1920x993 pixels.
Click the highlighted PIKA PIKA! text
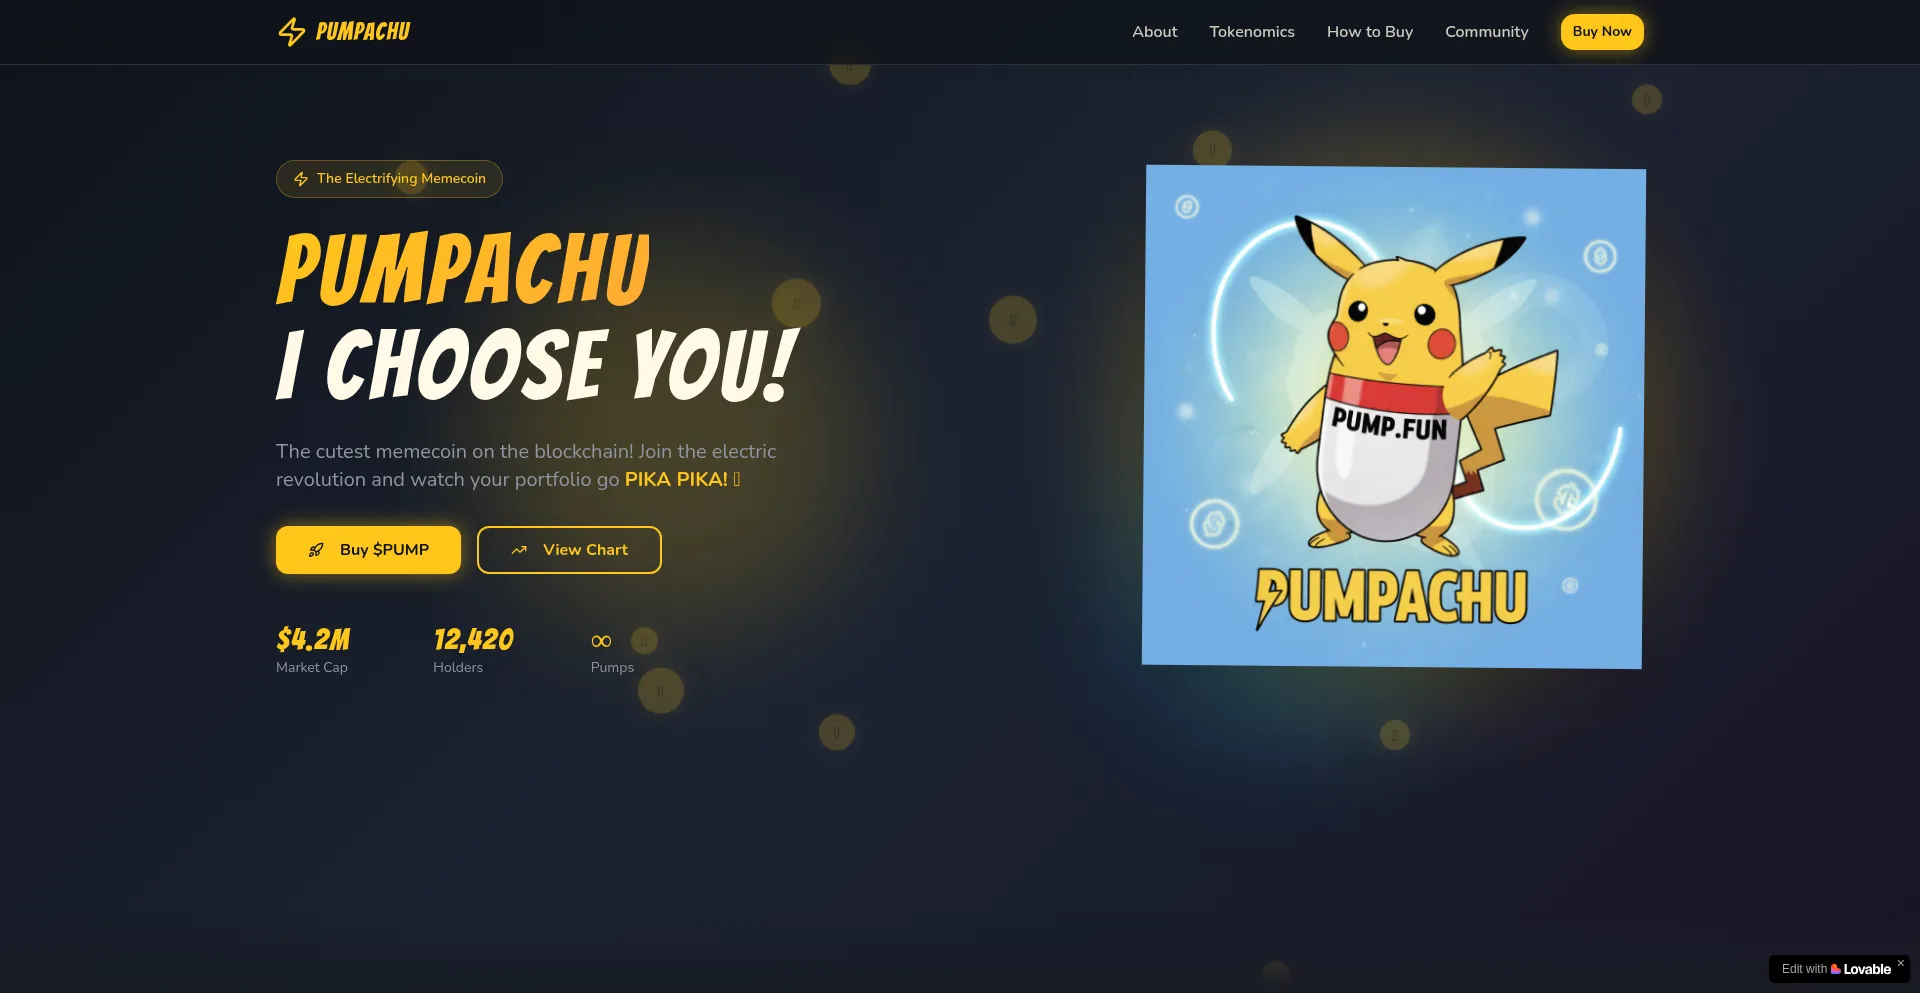[x=676, y=480]
